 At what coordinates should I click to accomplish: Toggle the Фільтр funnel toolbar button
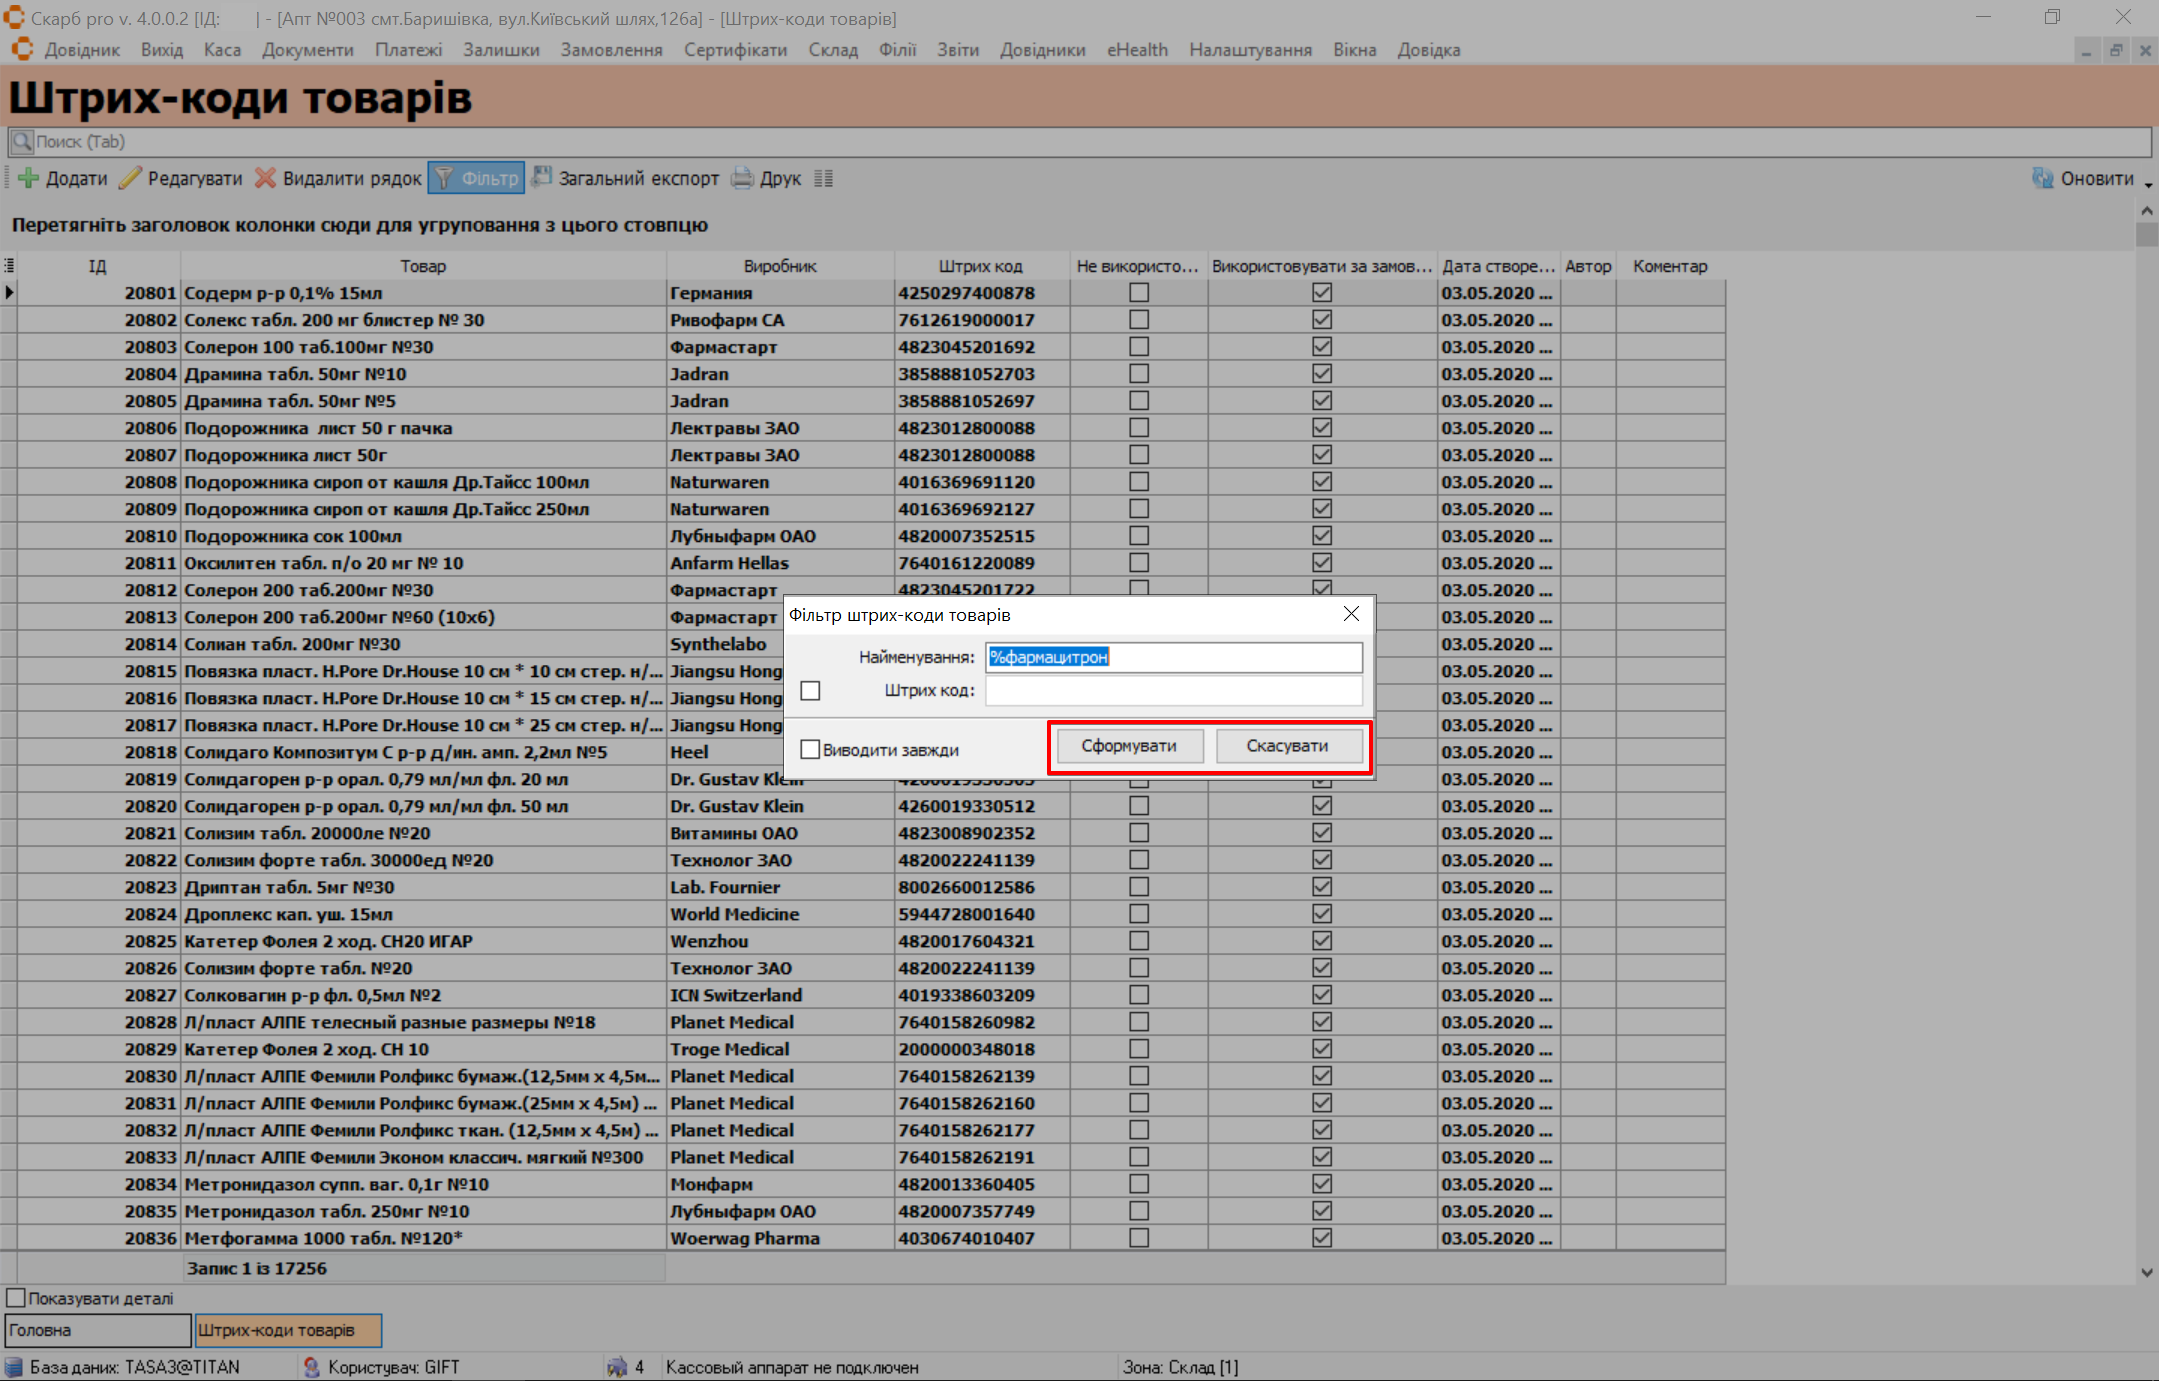tap(477, 178)
